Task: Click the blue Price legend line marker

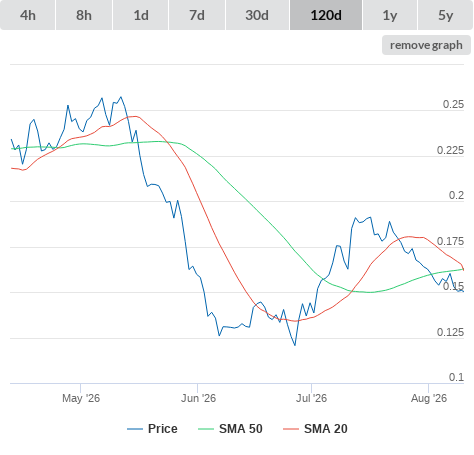Action: point(135,429)
